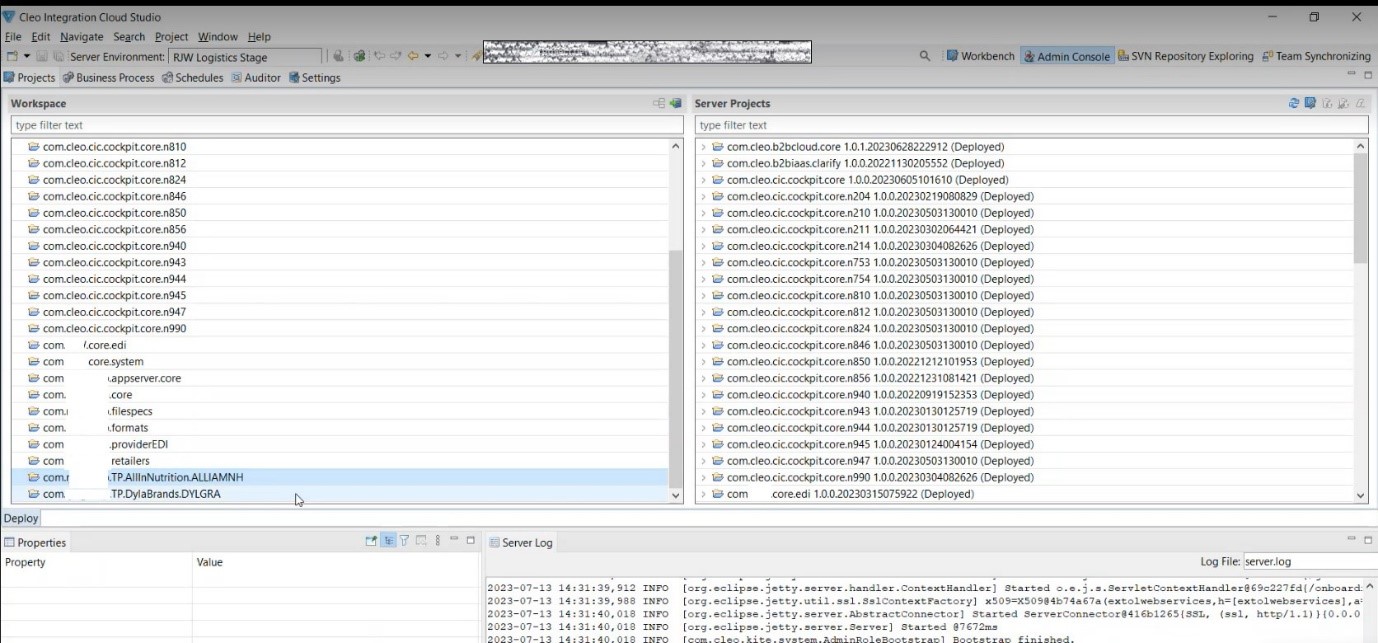This screenshot has width=1378, height=643.
Task: Click the New wizard icon in toolbar
Action: [x=12, y=57]
